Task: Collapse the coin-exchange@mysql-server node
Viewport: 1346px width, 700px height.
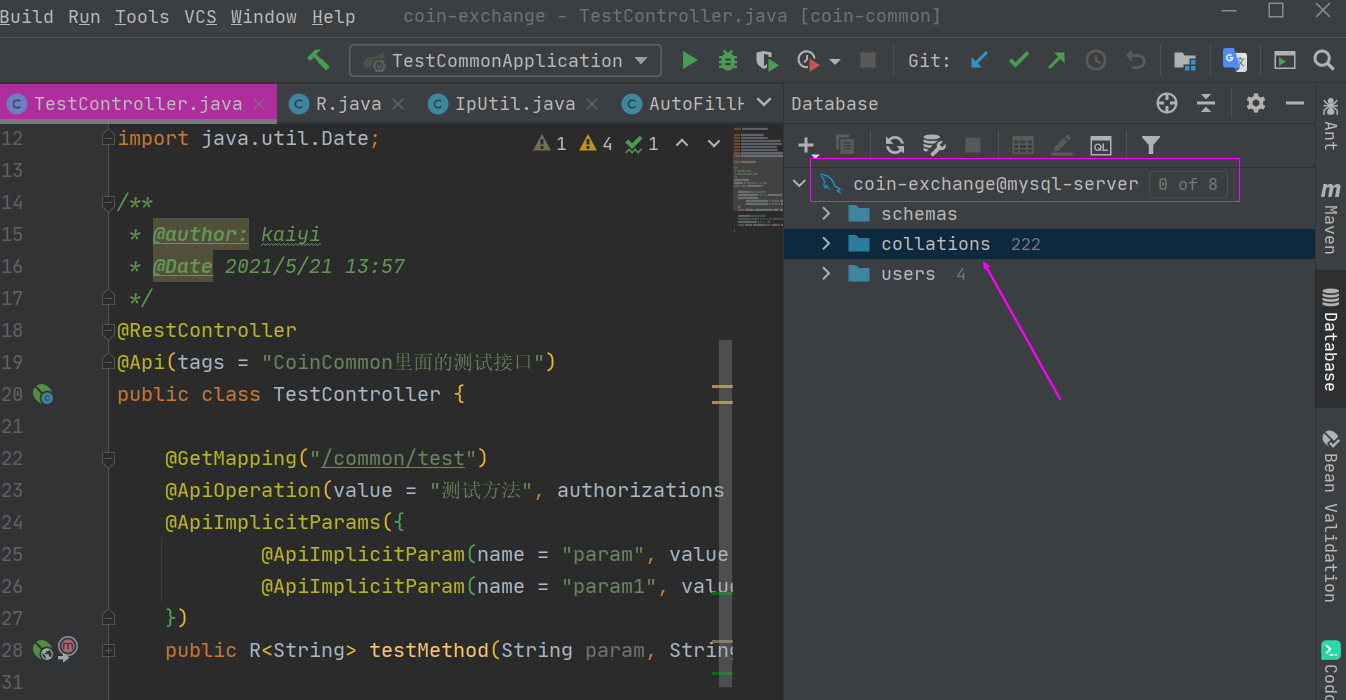Action: click(x=799, y=184)
